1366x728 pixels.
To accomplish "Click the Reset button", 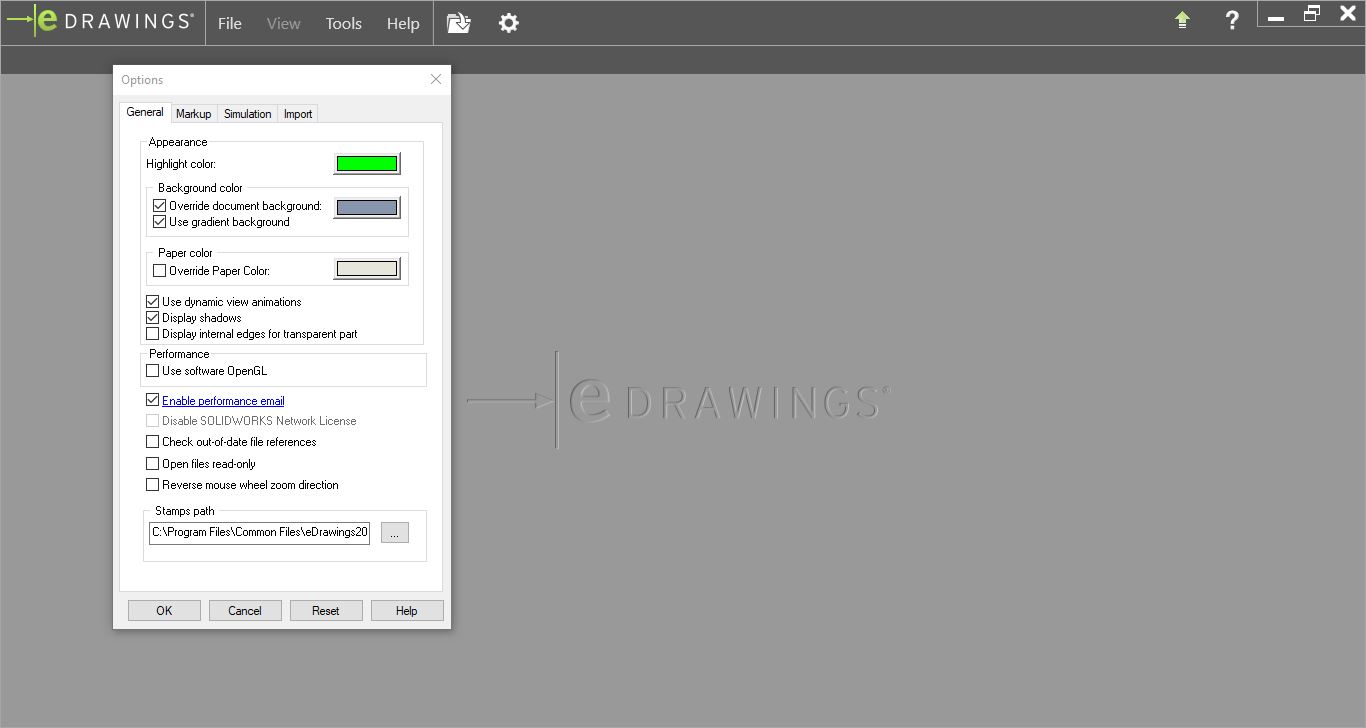I will click(x=326, y=611).
